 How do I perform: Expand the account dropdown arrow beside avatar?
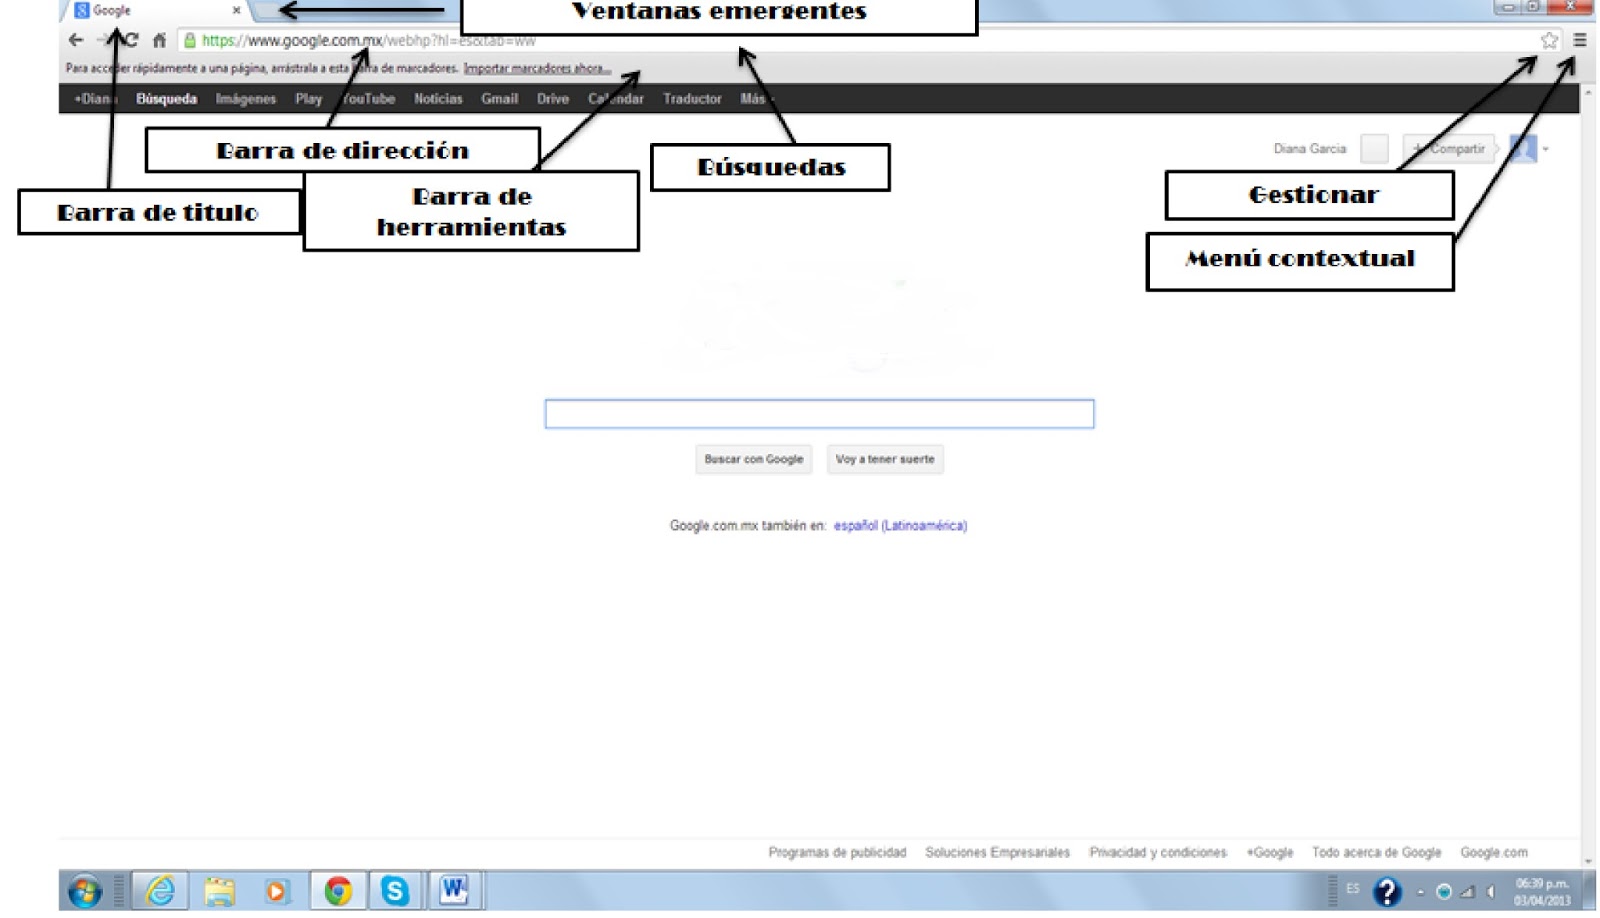point(1546,149)
